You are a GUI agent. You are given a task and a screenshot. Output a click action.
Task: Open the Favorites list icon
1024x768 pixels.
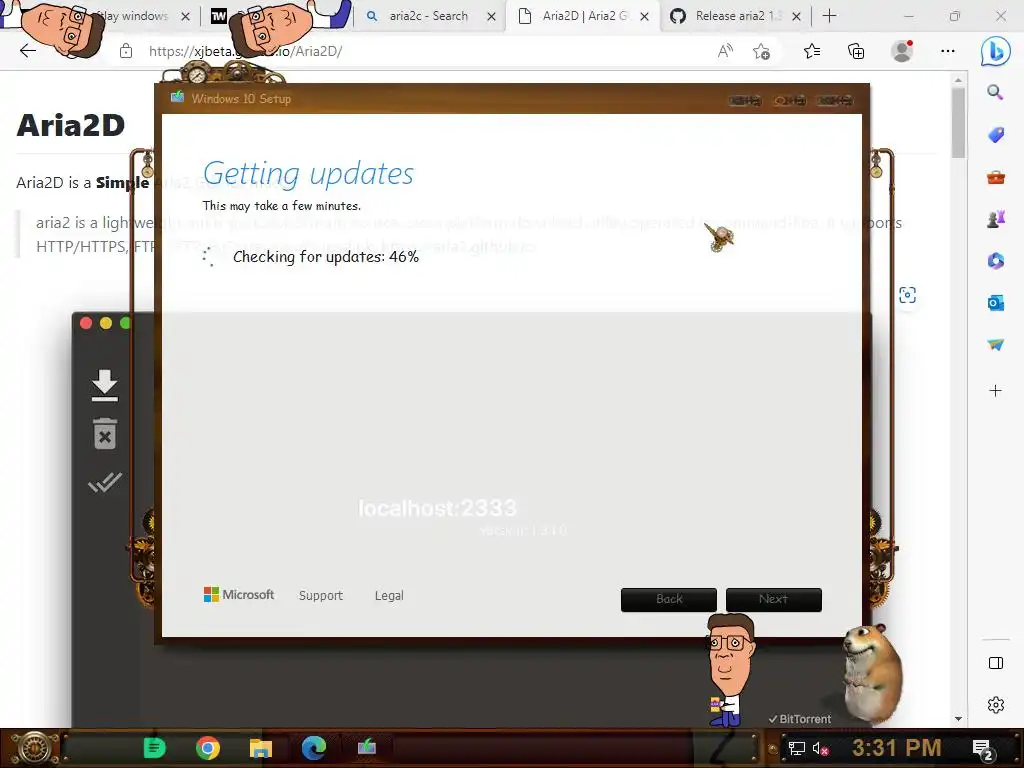click(x=812, y=51)
